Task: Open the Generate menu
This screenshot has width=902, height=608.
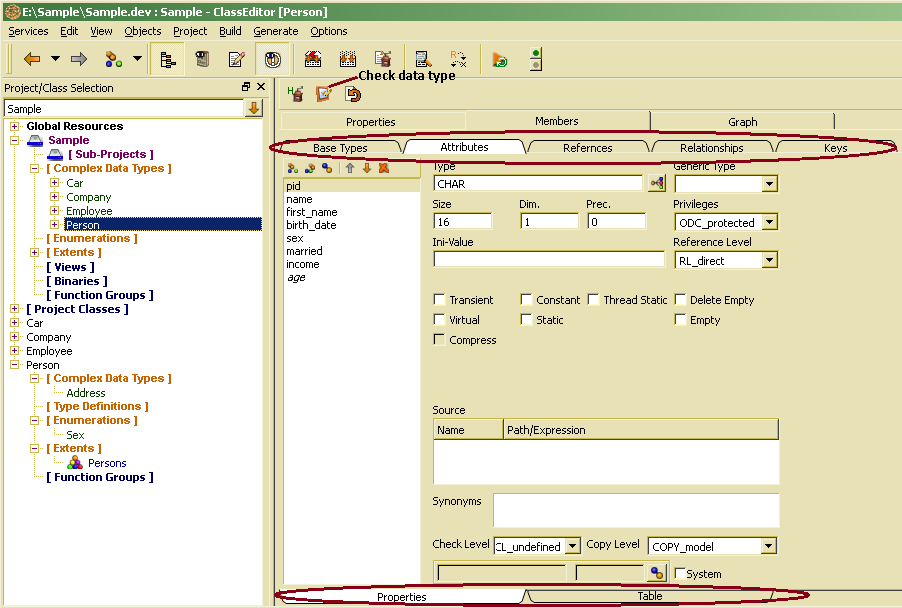Action: coord(275,31)
